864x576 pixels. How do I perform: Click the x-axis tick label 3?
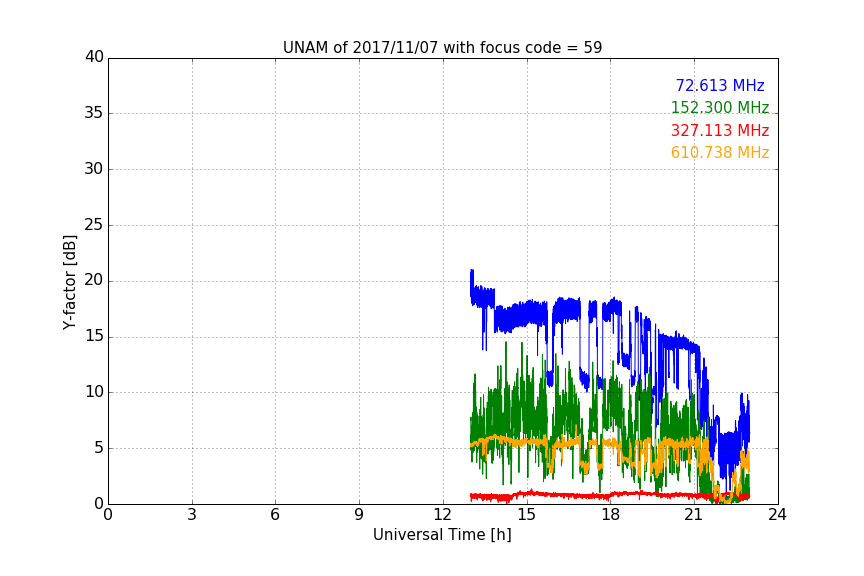[192, 515]
